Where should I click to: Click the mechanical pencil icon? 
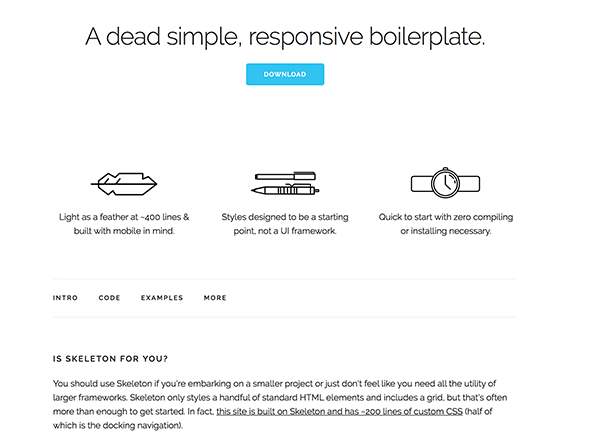pyautogui.click(x=285, y=190)
